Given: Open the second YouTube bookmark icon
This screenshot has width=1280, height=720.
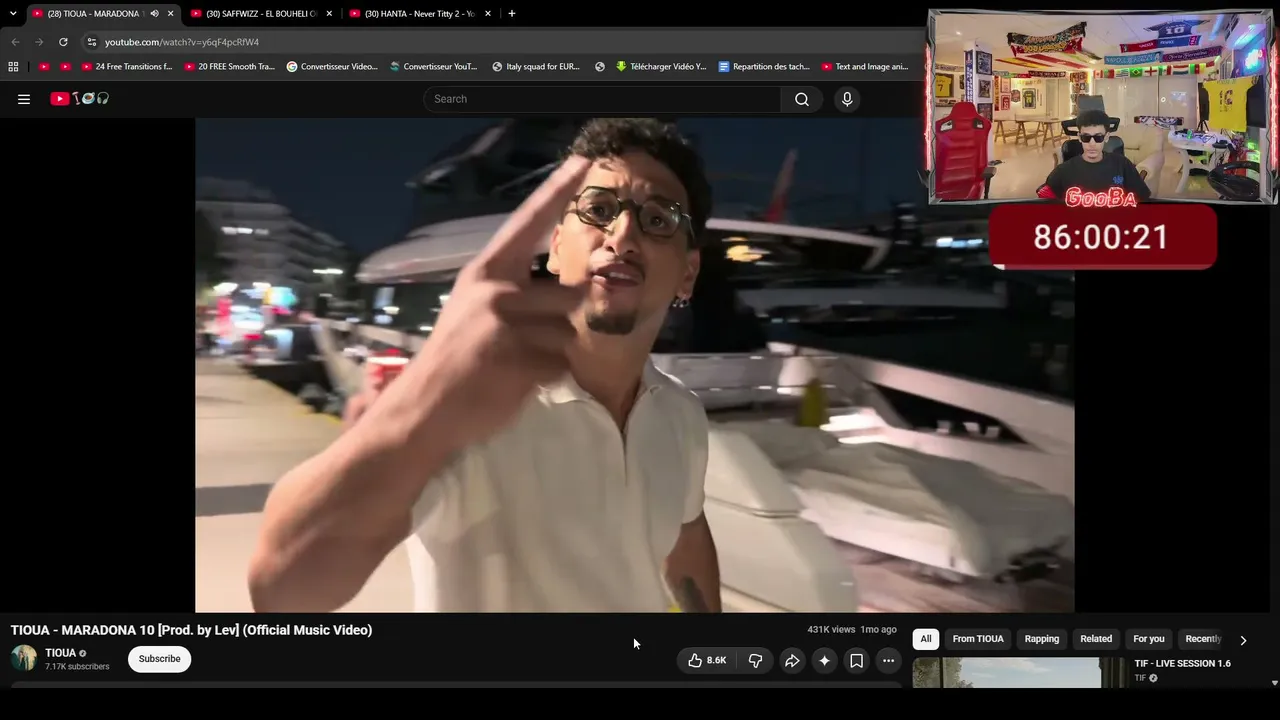Looking at the screenshot, I should [x=65, y=67].
